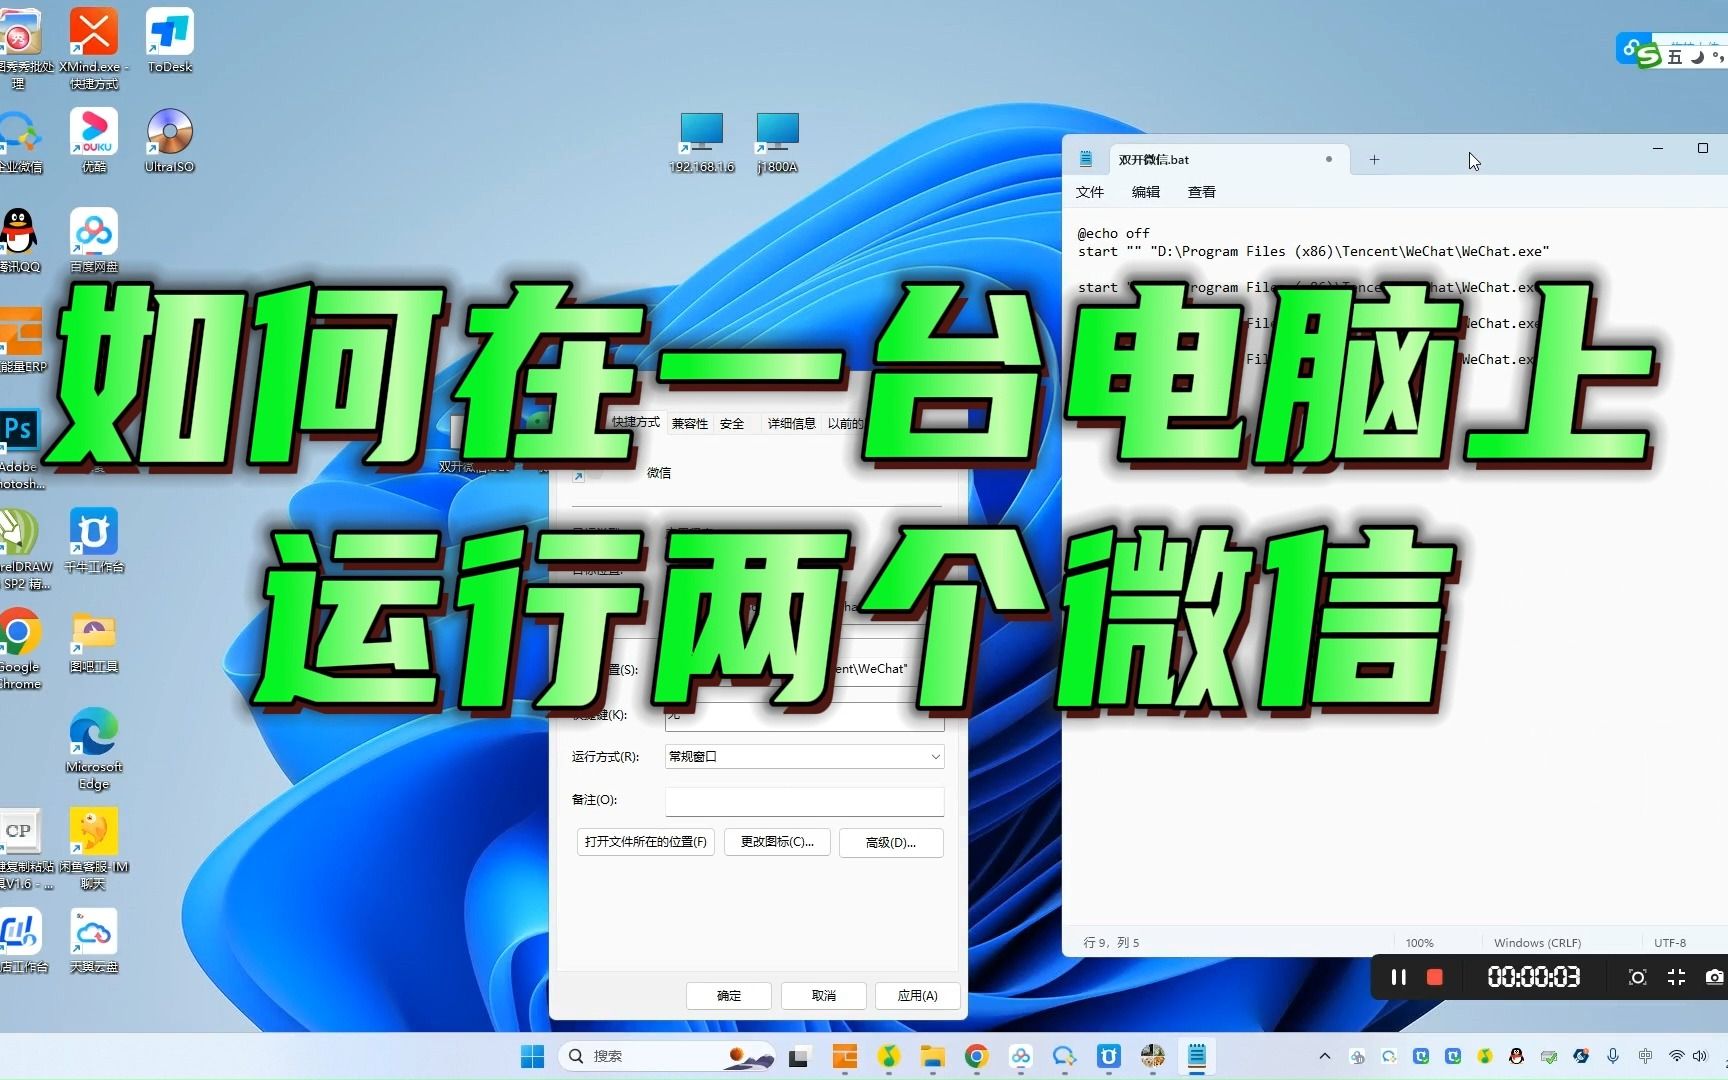Click the Task View taskbar icon
Viewport: 1728px width, 1080px height.
coord(799,1056)
